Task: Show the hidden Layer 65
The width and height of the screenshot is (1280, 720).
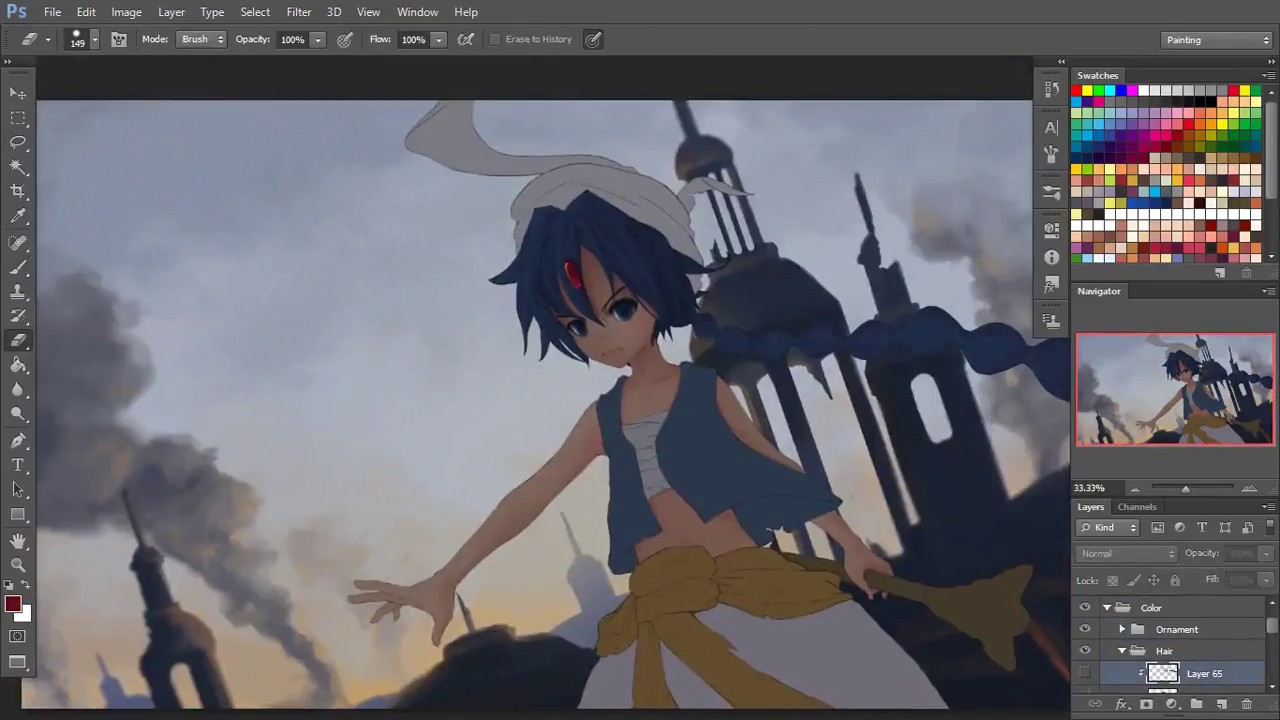Action: 1085,673
